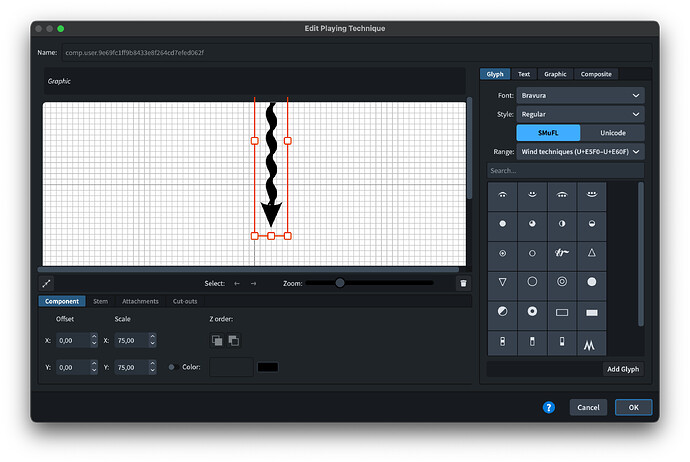
Task: Click the Offset Y input field
Action: coord(73,367)
